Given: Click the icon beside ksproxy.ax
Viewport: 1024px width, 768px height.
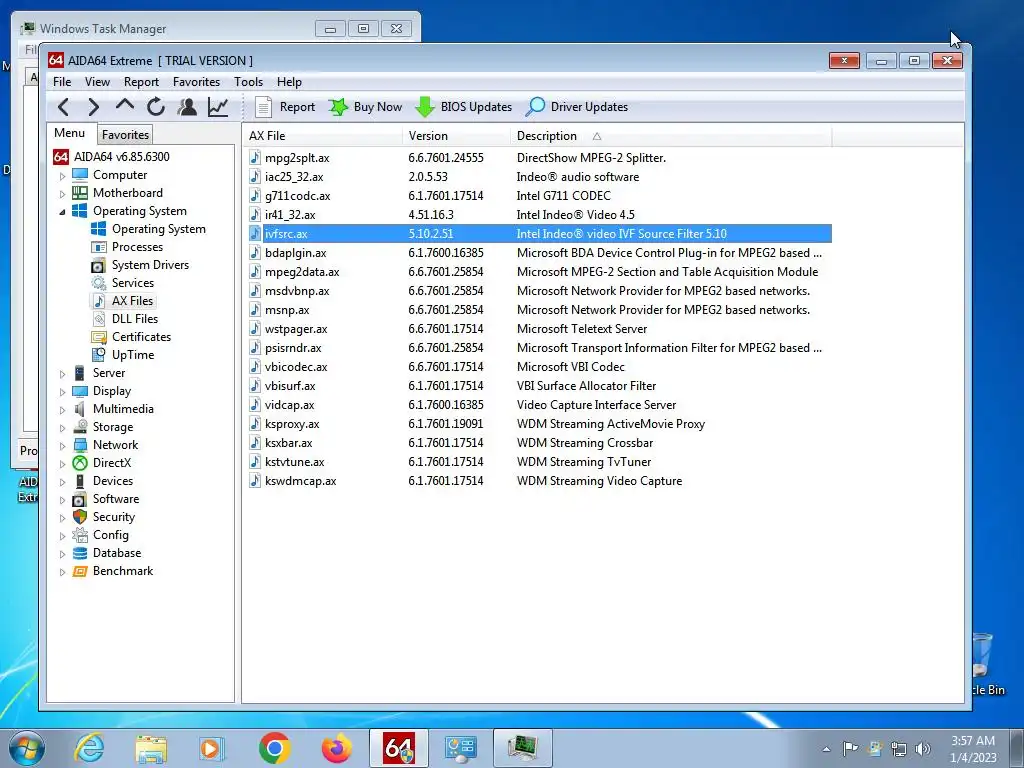Looking at the screenshot, I should (255, 424).
